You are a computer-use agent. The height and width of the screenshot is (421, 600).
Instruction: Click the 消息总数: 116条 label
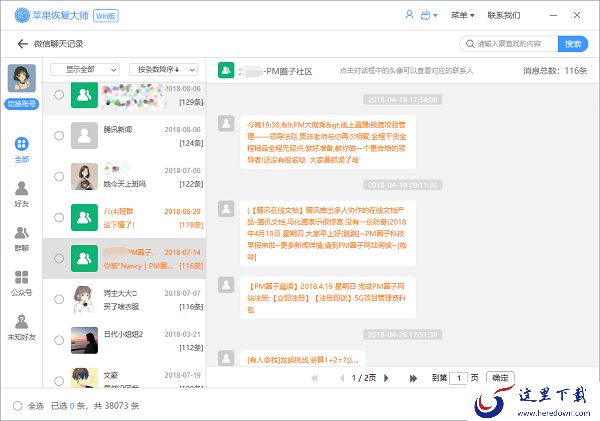coord(555,70)
